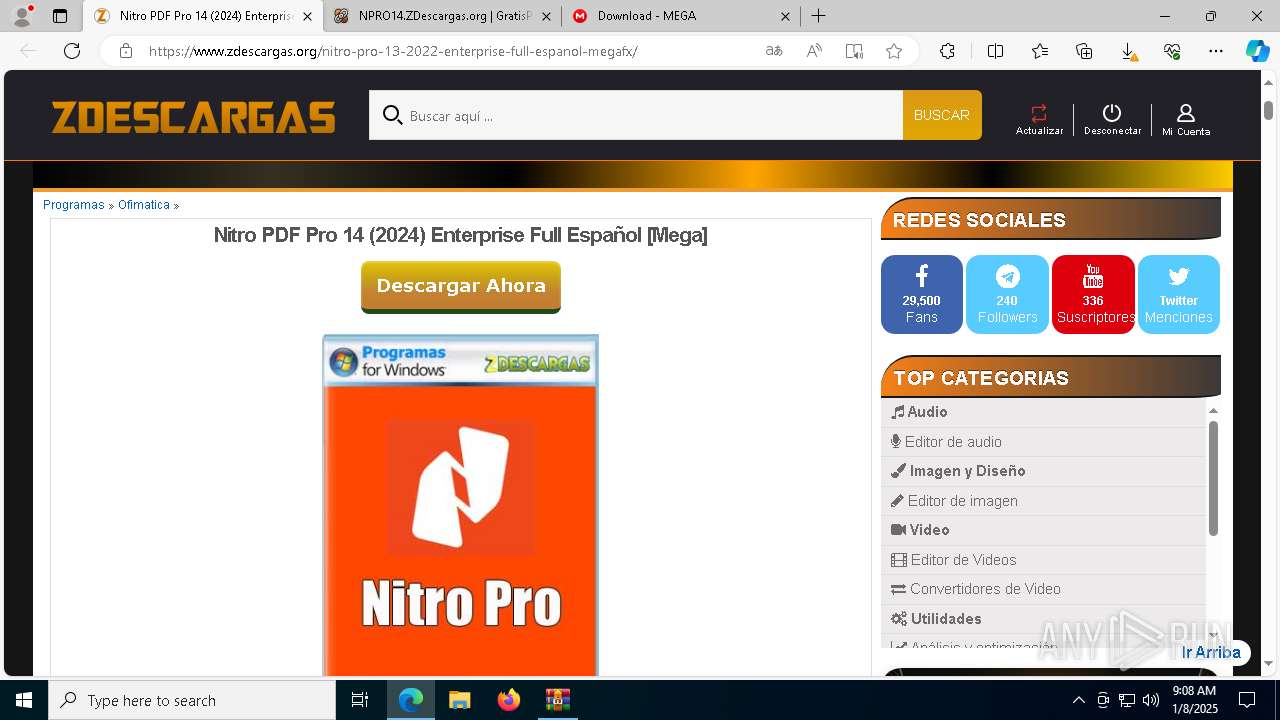The height and width of the screenshot is (720, 1280).
Task: Click the Desconectar power icon
Action: point(1112,113)
